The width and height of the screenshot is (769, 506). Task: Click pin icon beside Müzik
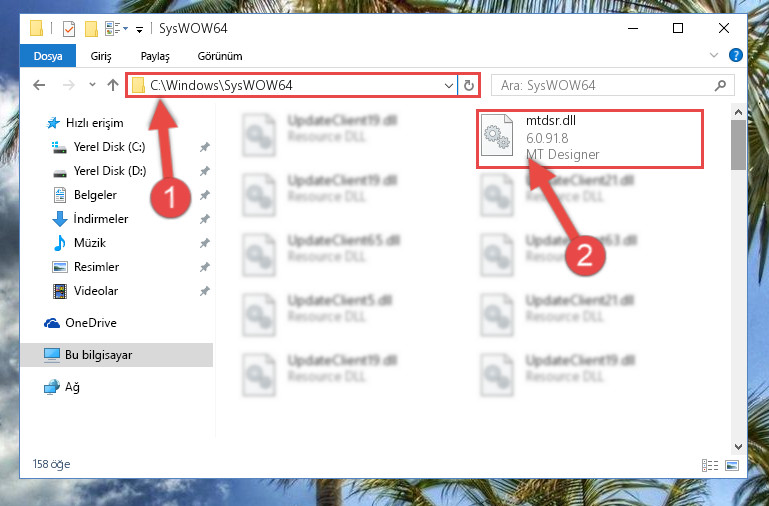point(205,243)
